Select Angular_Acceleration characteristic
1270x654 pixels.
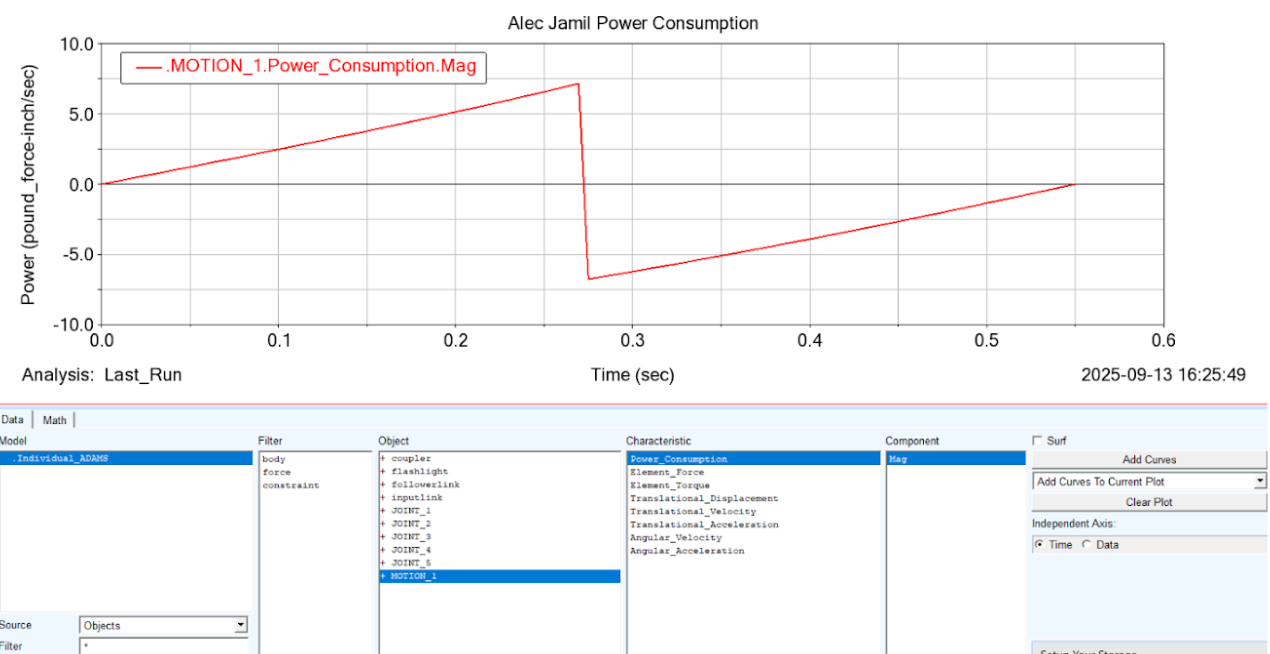coord(687,550)
